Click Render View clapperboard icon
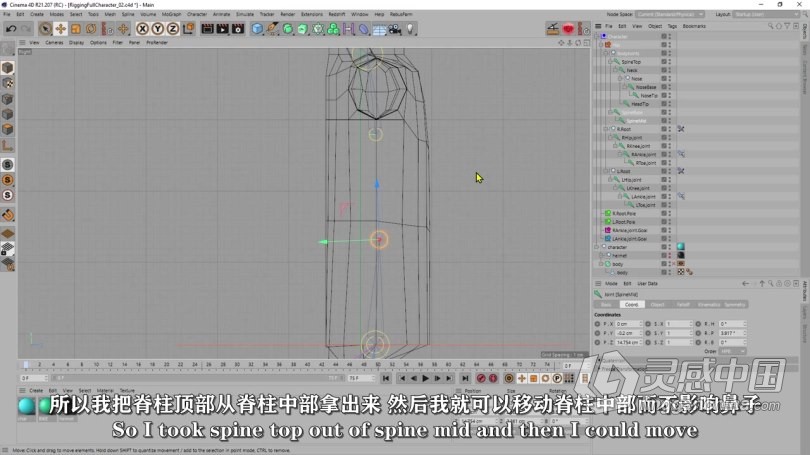 click(x=207, y=29)
